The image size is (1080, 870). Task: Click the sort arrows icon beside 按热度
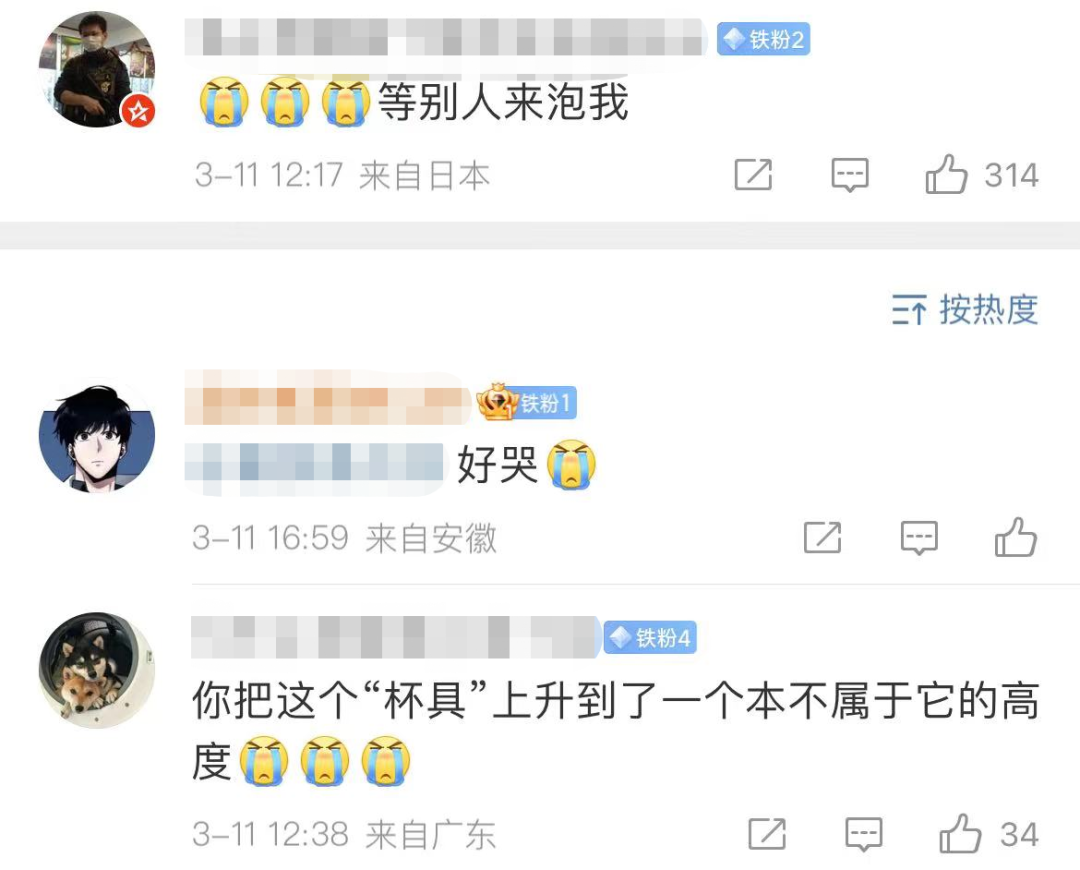[x=908, y=309]
